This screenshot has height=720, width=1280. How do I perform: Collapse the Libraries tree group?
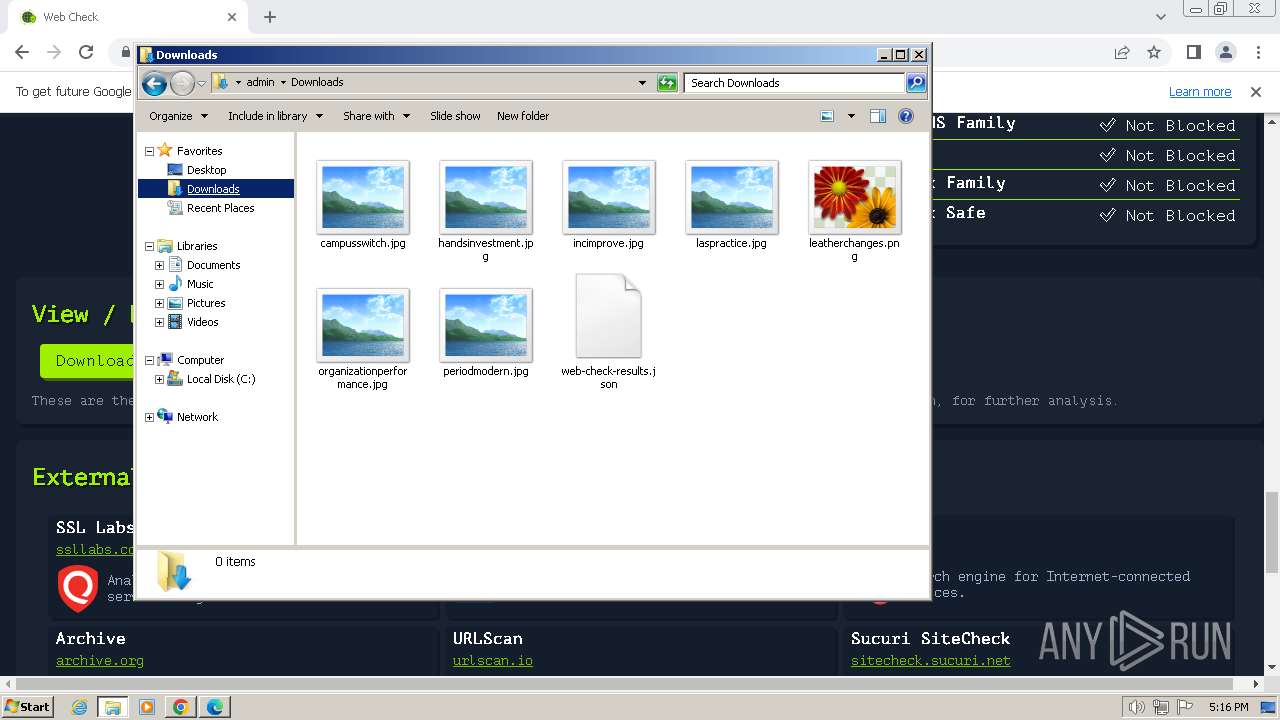(x=150, y=246)
